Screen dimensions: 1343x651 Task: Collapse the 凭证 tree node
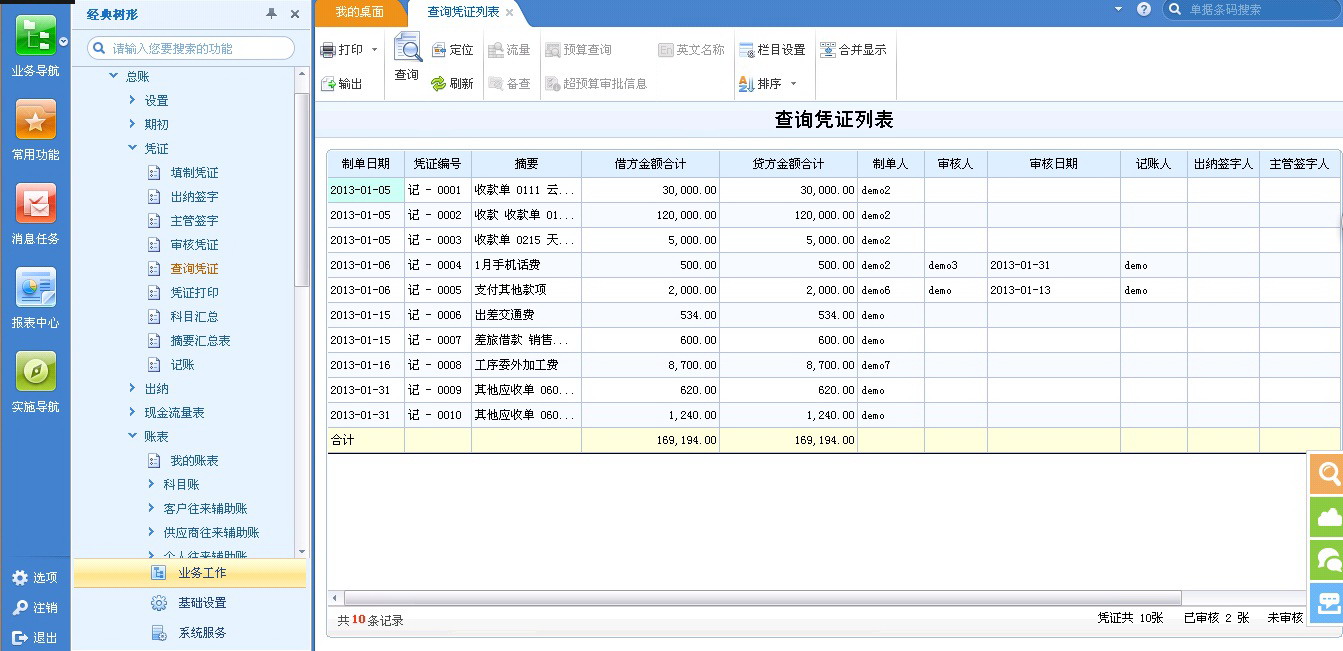click(133, 148)
